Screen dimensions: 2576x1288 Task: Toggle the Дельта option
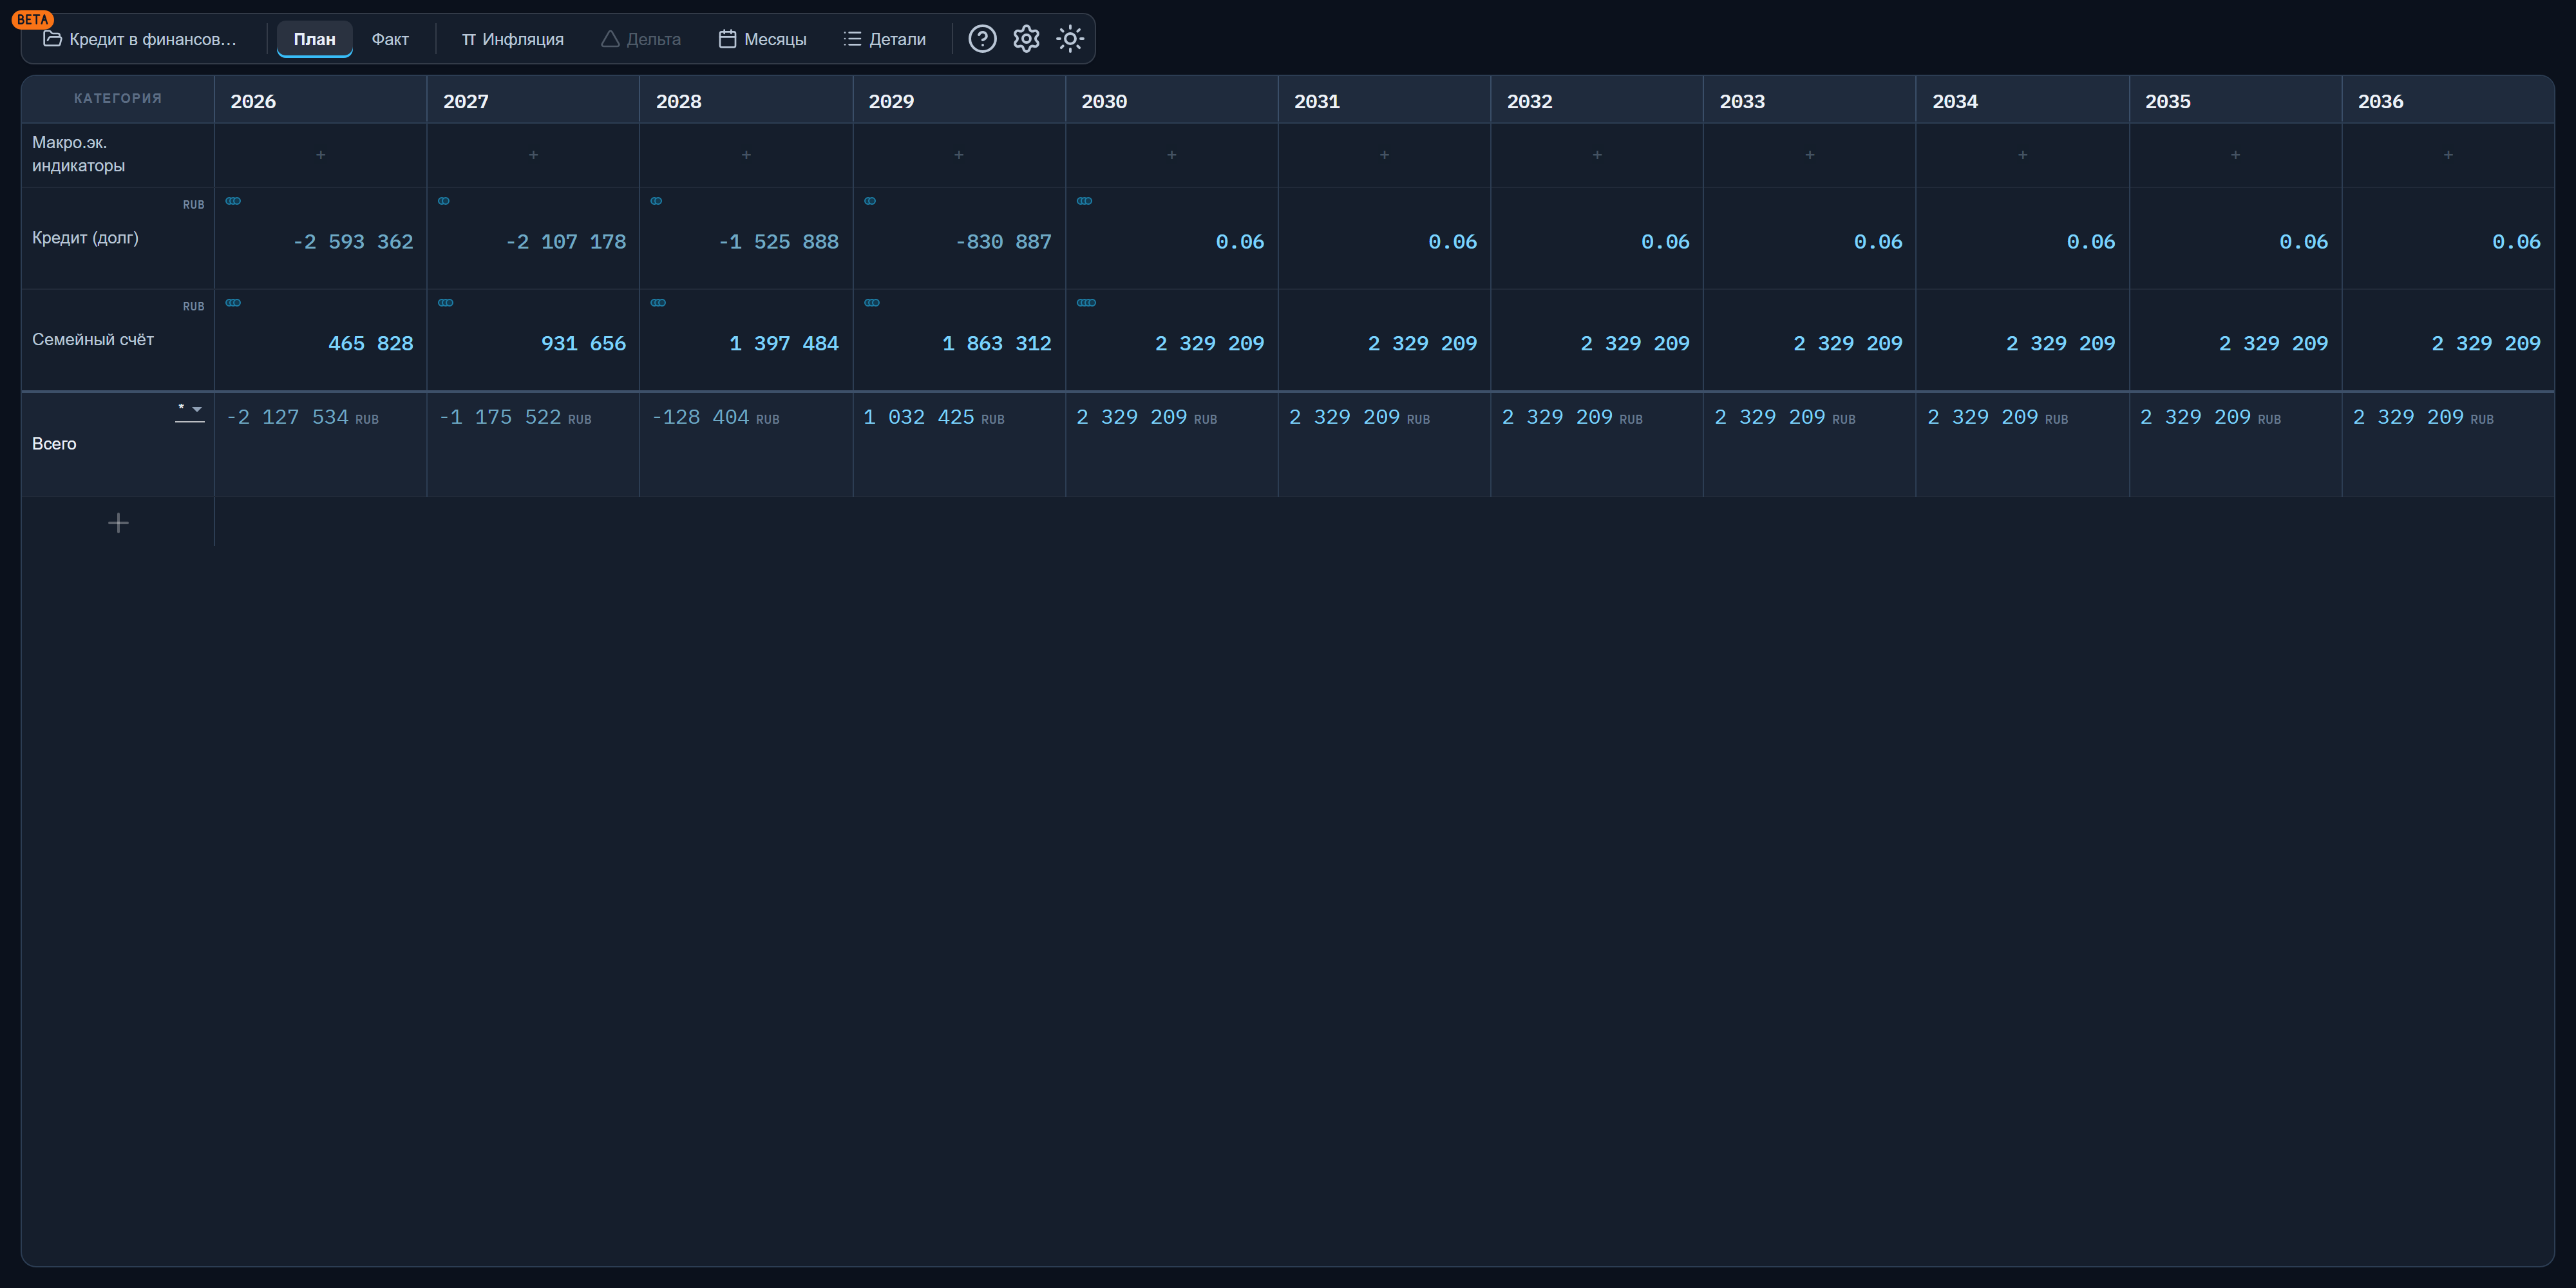click(641, 39)
